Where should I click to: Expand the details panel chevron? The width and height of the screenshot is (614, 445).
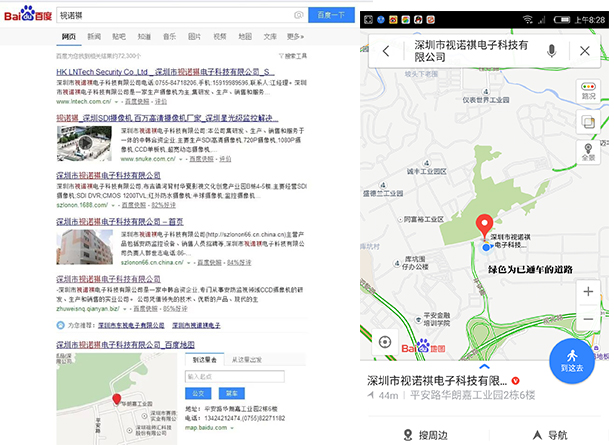point(484,367)
